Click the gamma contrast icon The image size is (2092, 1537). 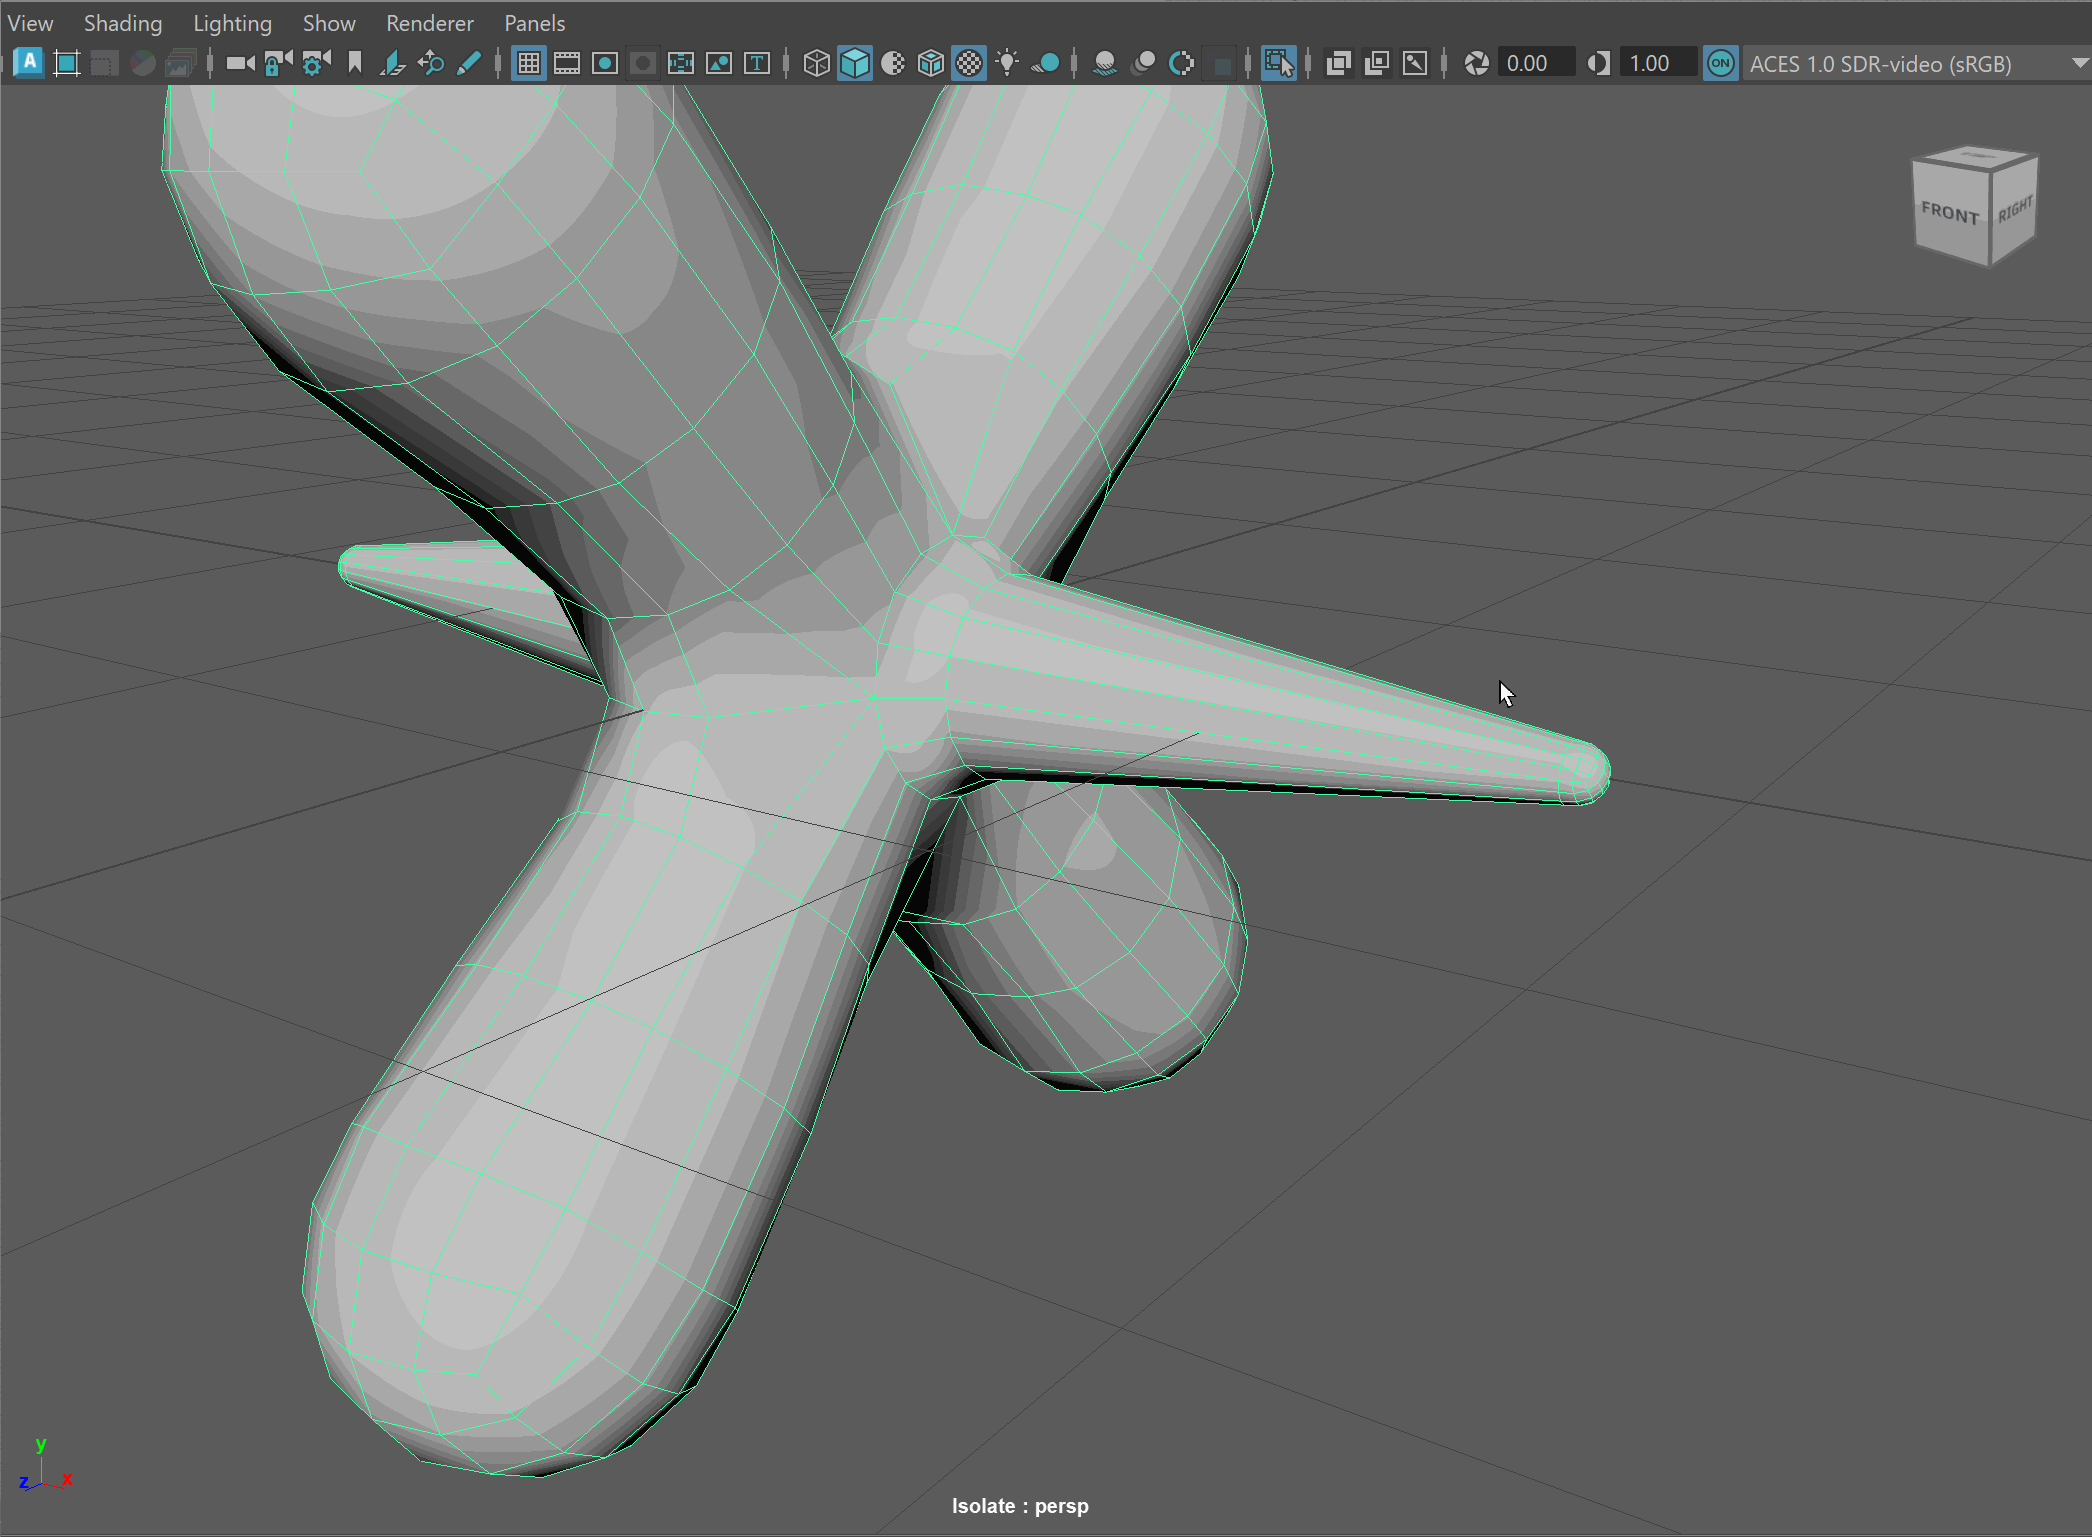tap(1598, 63)
